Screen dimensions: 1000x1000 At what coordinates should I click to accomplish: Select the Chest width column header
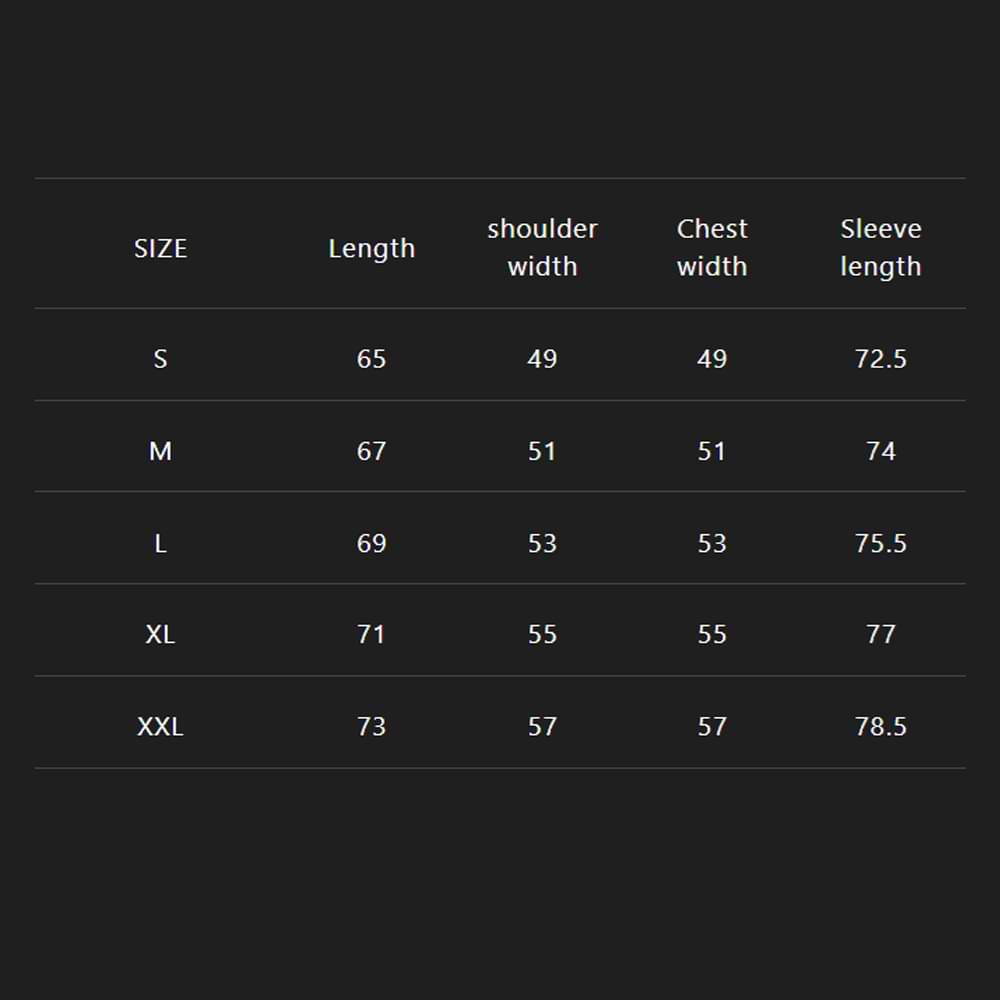point(712,247)
